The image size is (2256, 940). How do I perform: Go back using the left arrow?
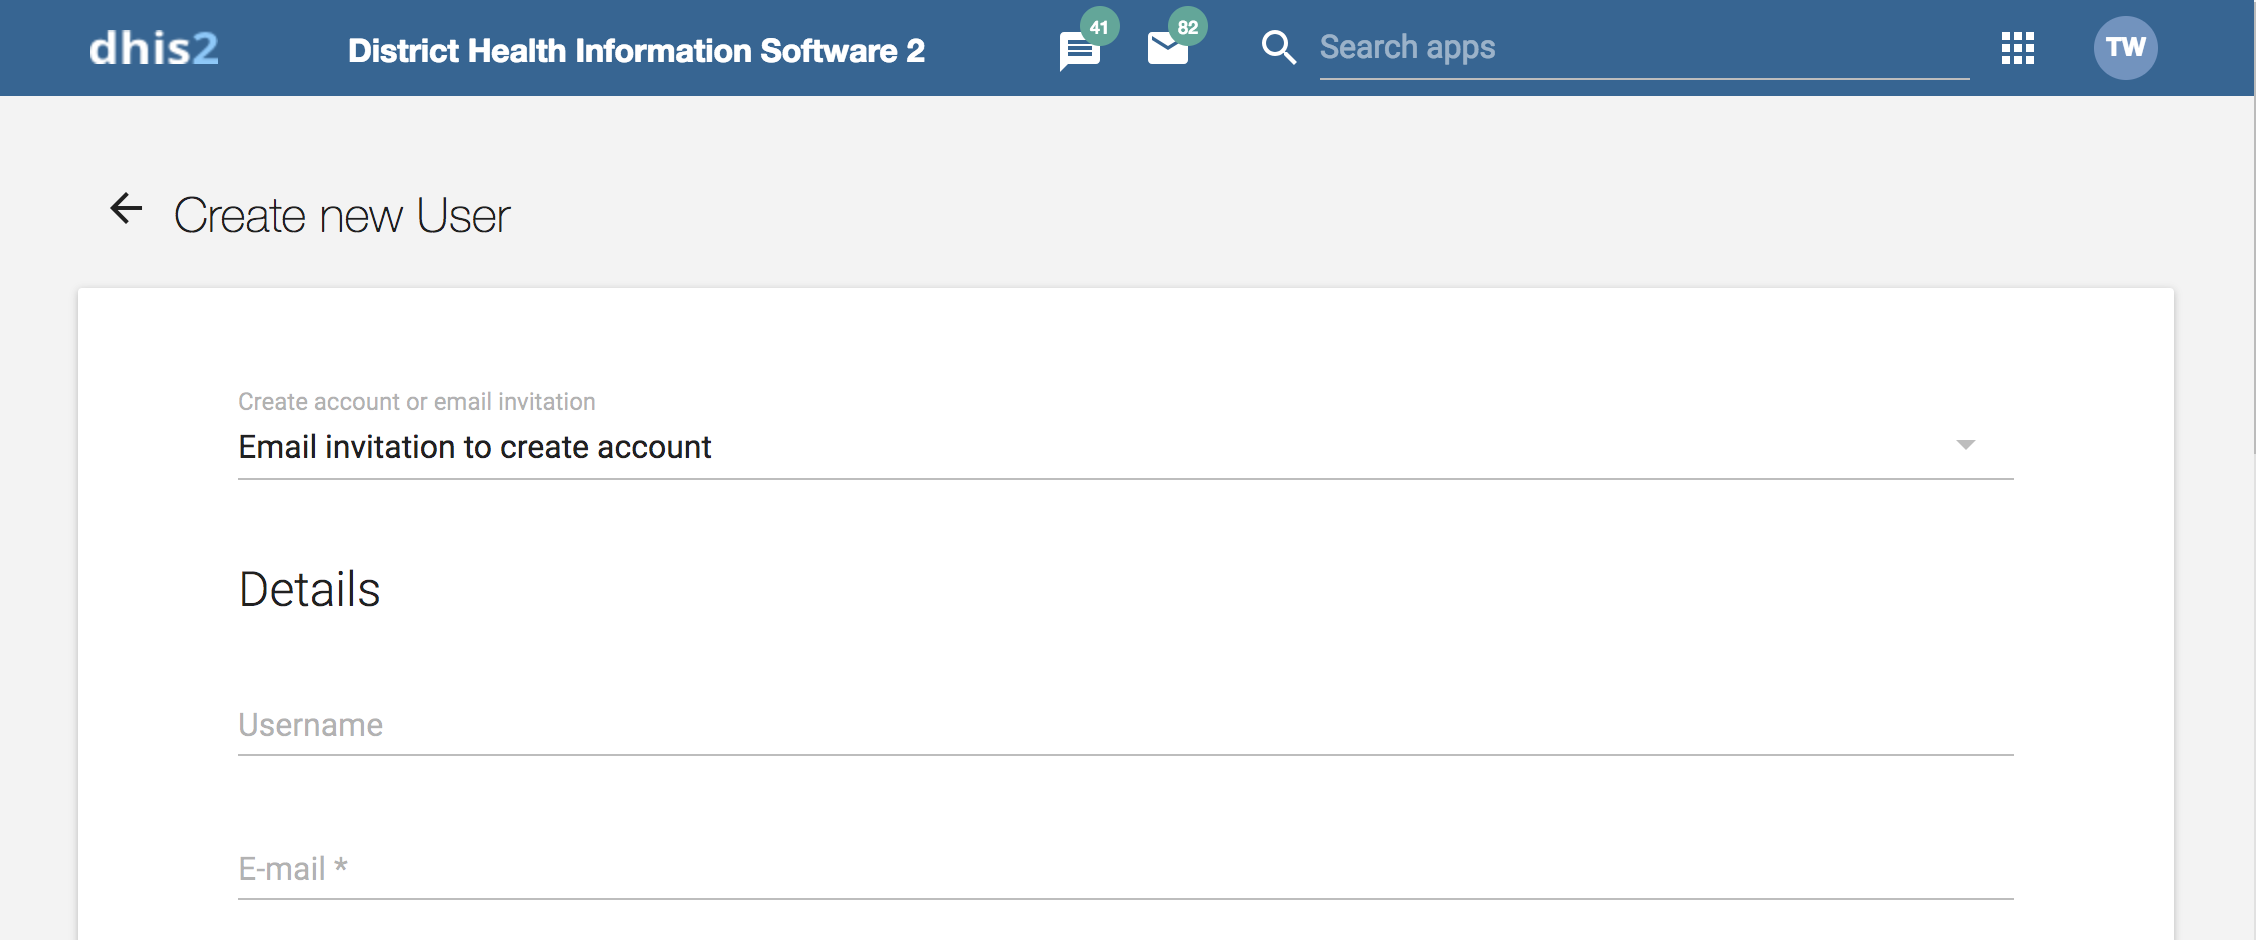(x=126, y=209)
